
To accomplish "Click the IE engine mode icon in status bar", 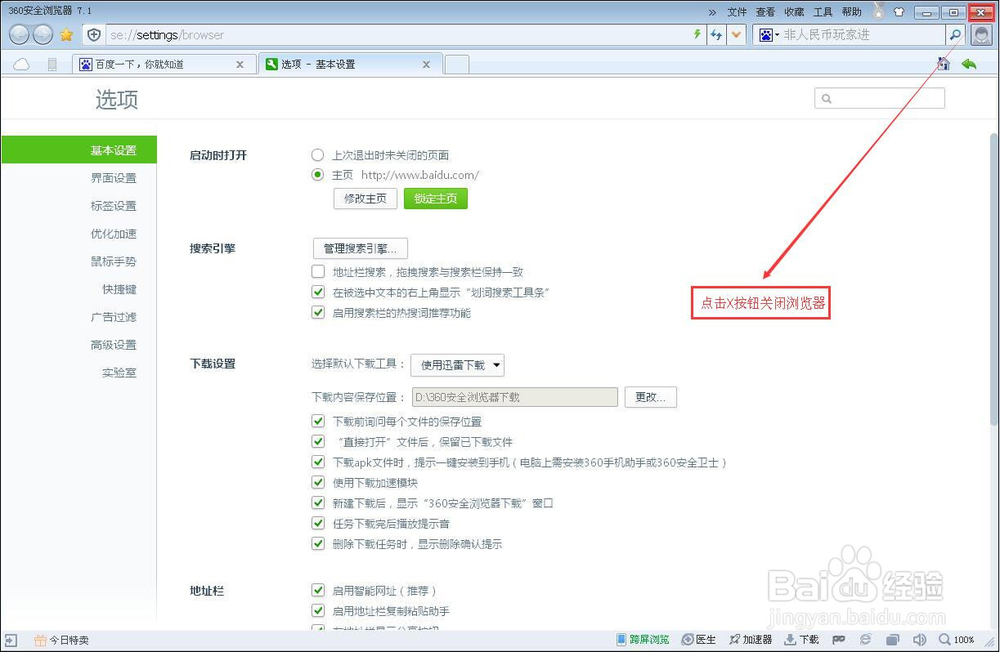I will 865,639.
